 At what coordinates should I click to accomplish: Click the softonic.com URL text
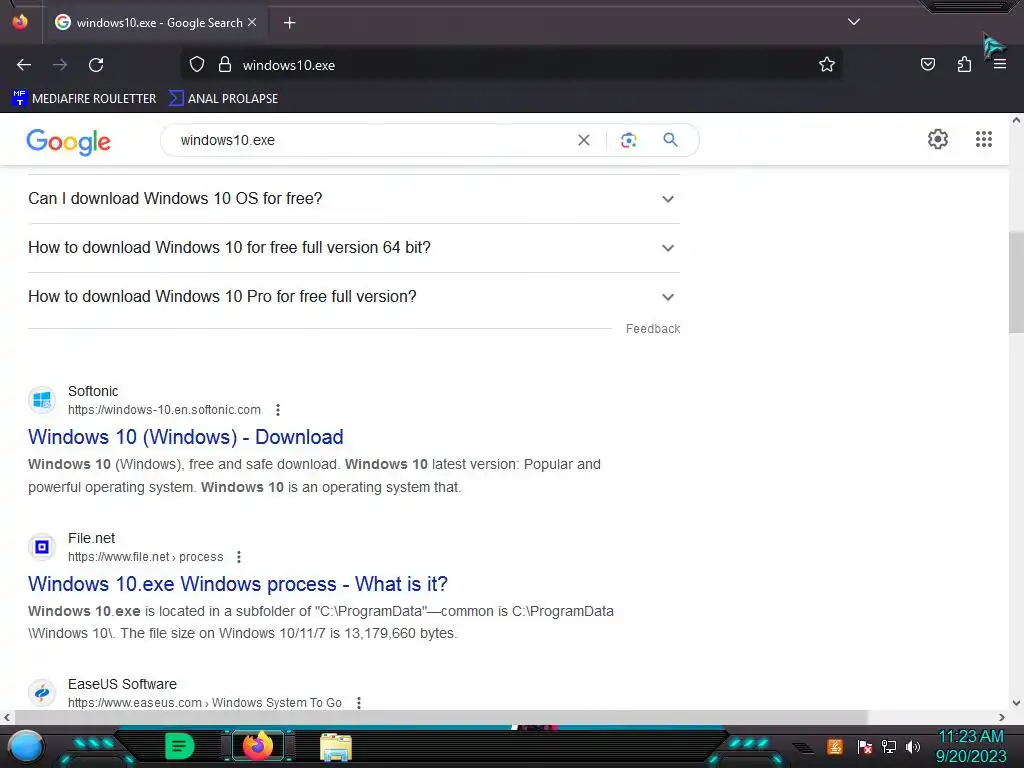(x=164, y=410)
